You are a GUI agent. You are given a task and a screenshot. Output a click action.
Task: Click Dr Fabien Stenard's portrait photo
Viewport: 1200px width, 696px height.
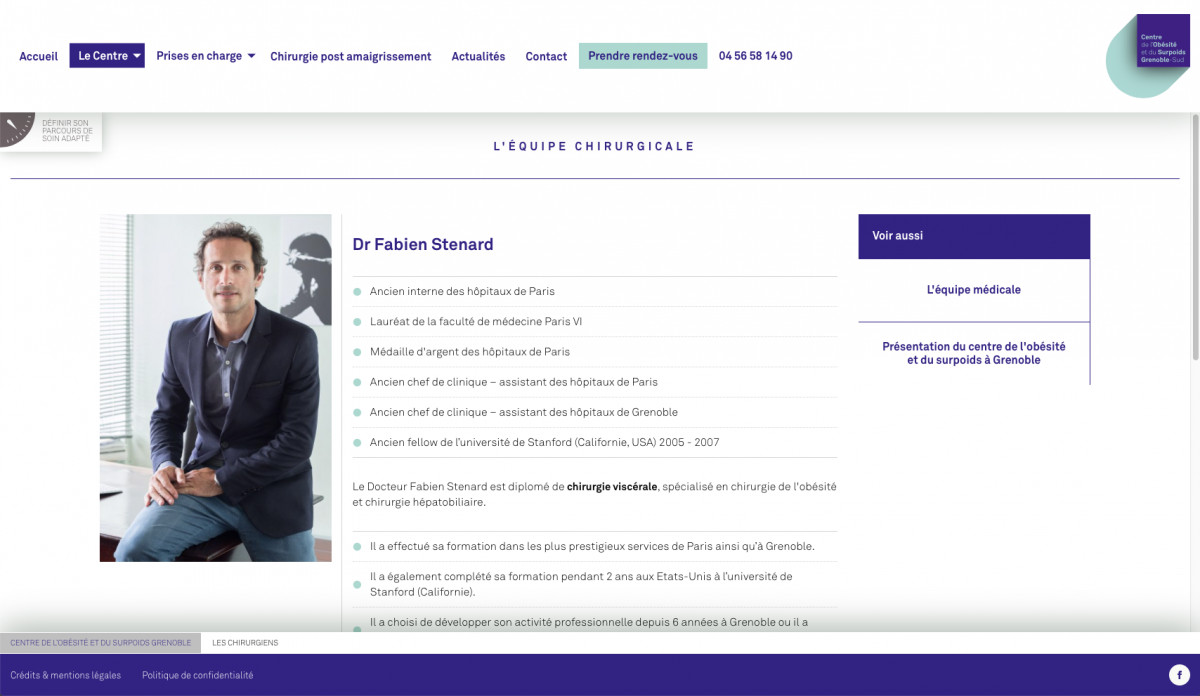click(x=216, y=388)
